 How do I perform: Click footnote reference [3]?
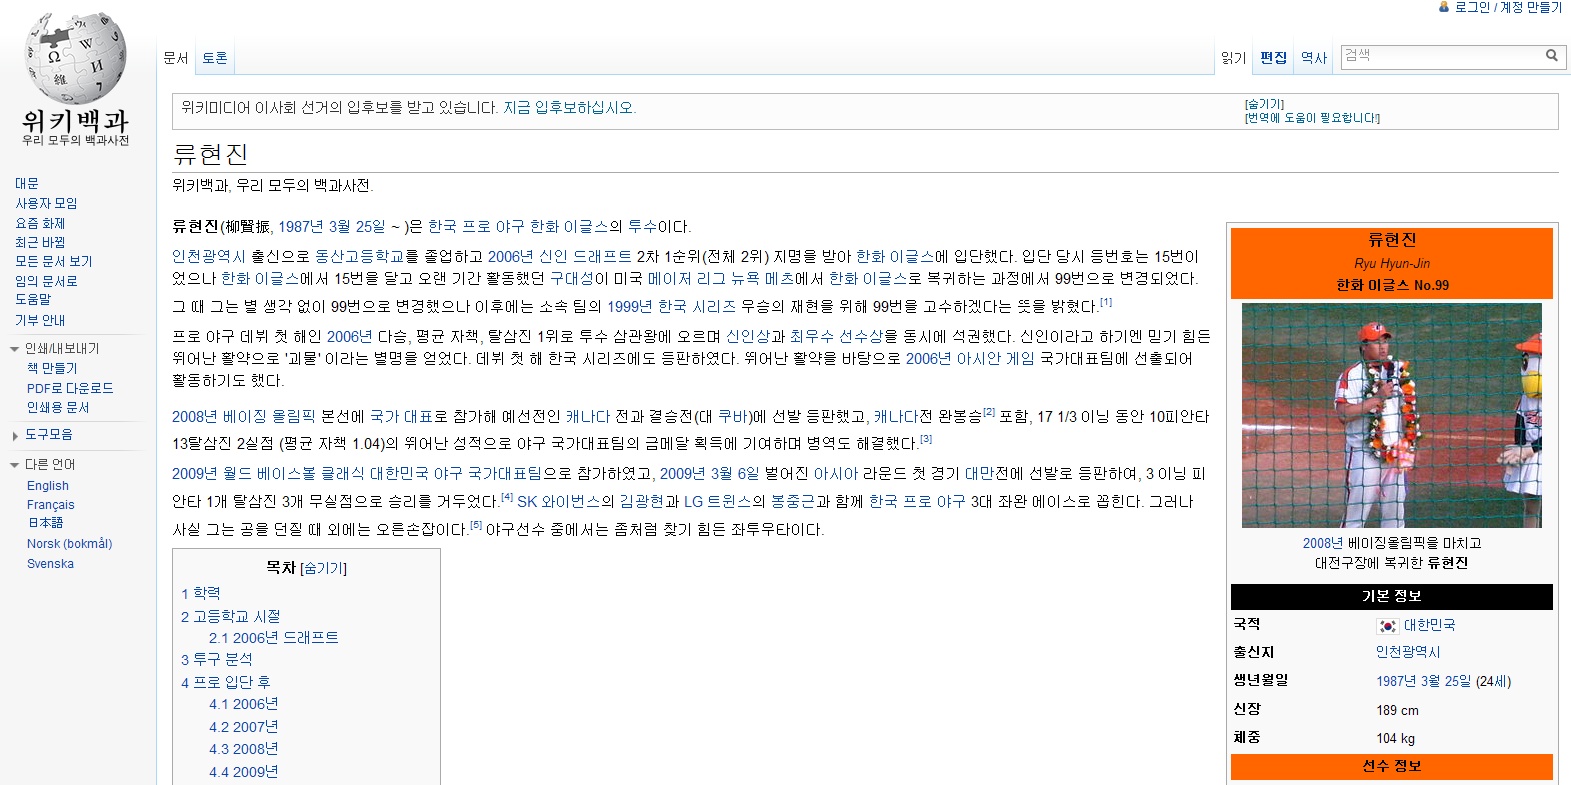(x=926, y=439)
